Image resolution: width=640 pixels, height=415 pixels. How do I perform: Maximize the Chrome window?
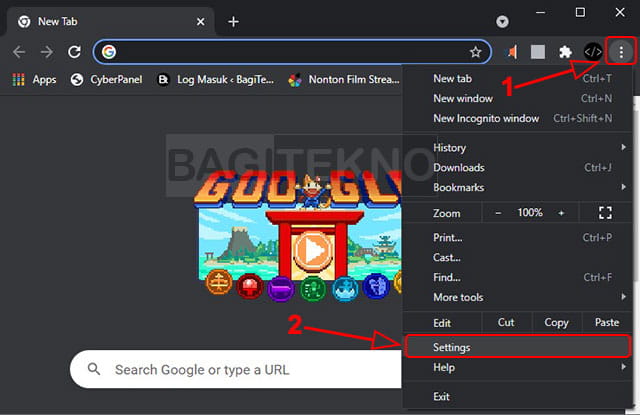pos(580,13)
